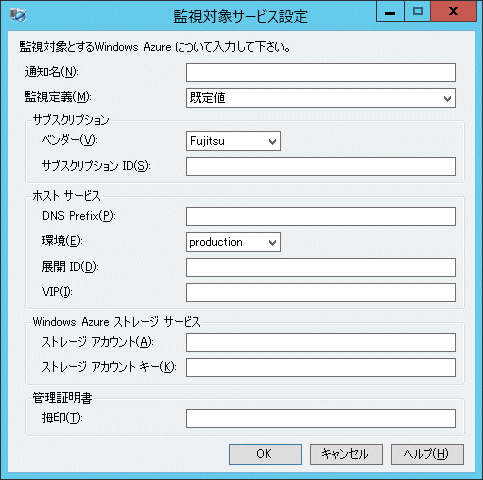The width and height of the screenshot is (483, 480).
Task: Click the キャンセル button
Action: point(346,454)
